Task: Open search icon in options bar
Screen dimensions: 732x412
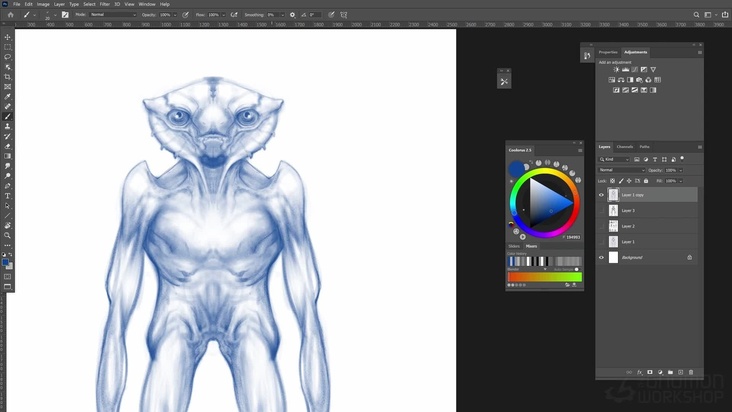Action: (x=696, y=15)
